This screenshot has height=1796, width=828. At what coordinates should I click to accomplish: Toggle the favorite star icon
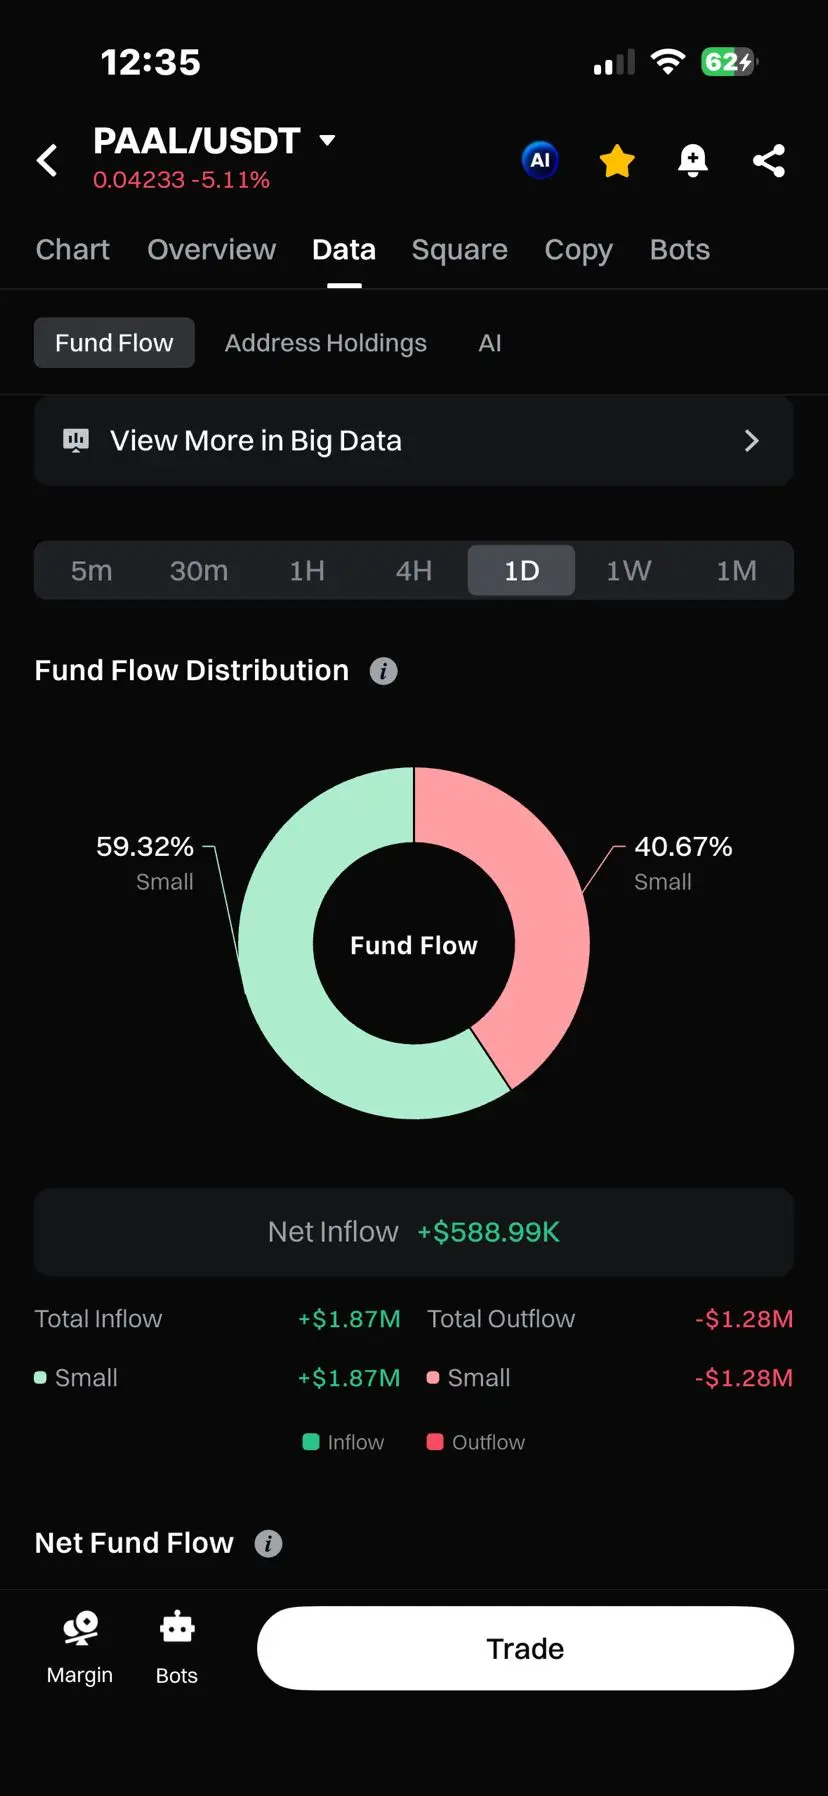[617, 160]
